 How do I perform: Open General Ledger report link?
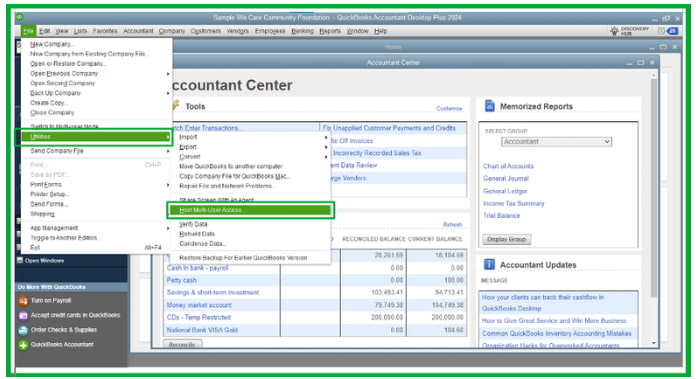point(505,191)
